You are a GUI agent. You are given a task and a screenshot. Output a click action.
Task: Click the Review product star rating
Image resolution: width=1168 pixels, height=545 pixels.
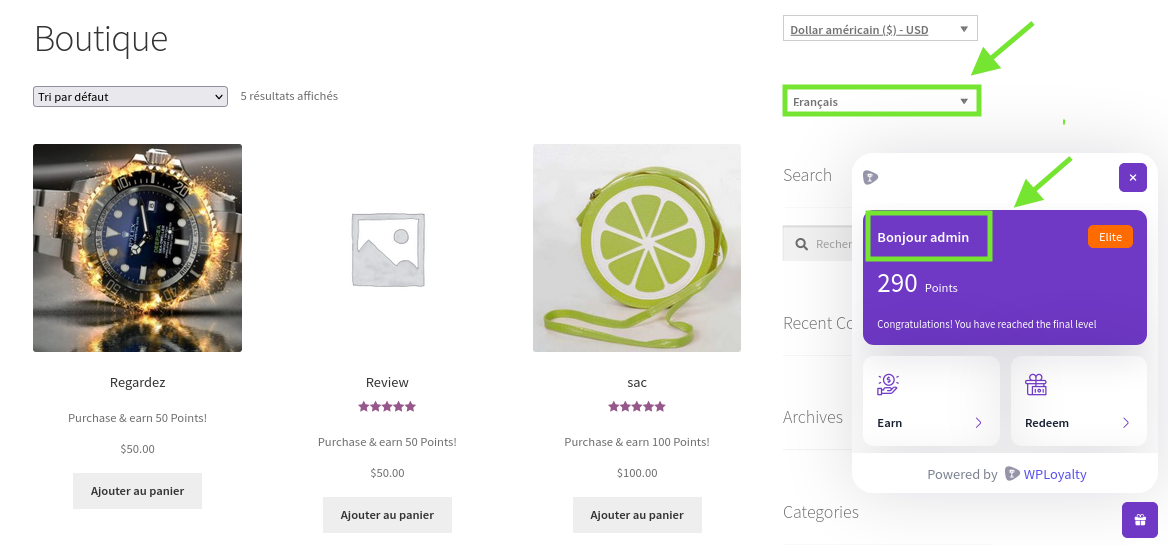pyautogui.click(x=387, y=407)
